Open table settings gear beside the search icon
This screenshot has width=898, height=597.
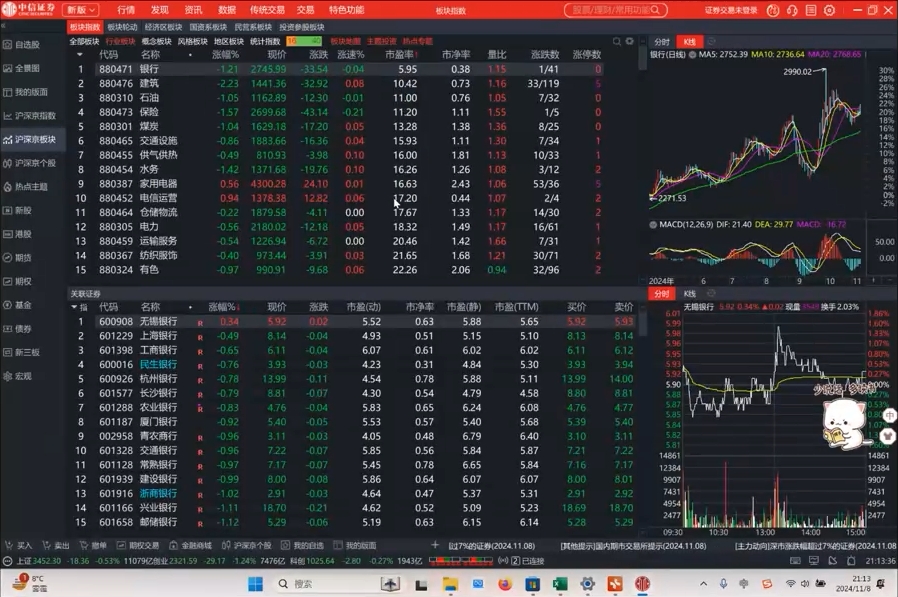(x=629, y=42)
